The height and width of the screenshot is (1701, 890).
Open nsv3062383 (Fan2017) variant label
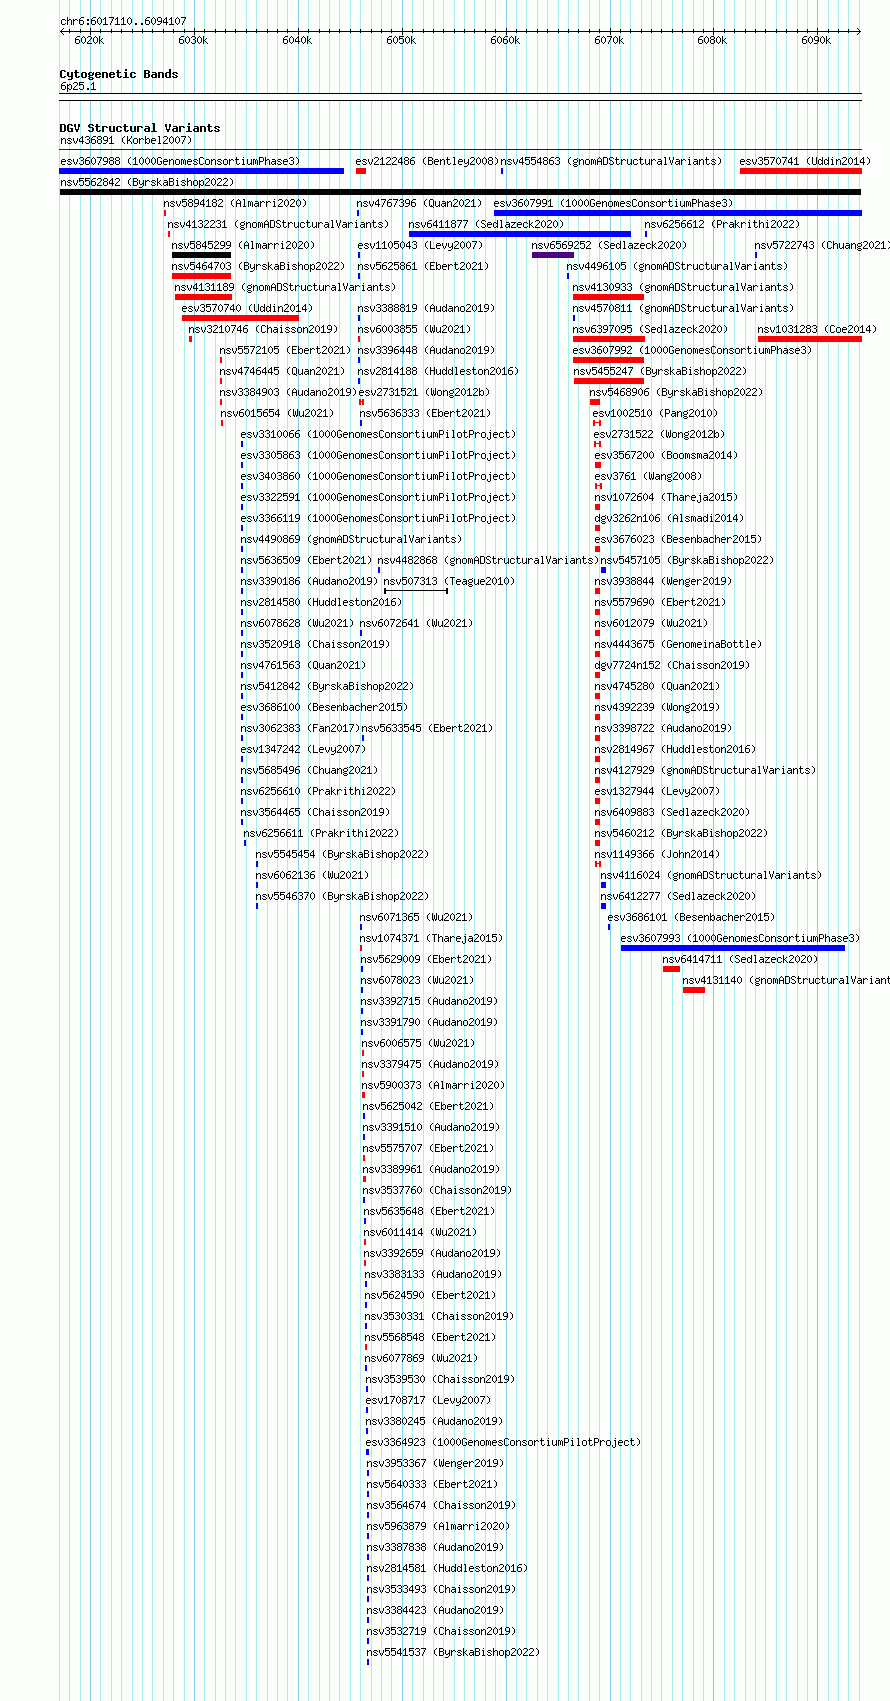[299, 728]
